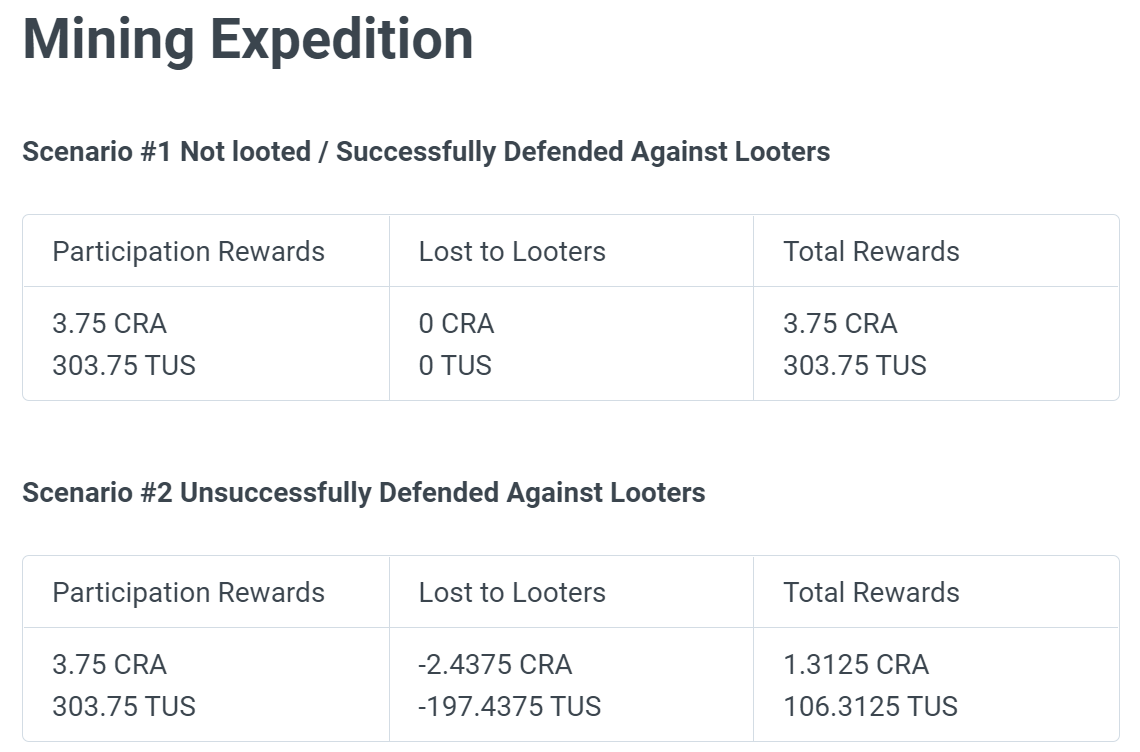Click Lost to Looters header in second table
The image size is (1140, 752).
pos(512,593)
